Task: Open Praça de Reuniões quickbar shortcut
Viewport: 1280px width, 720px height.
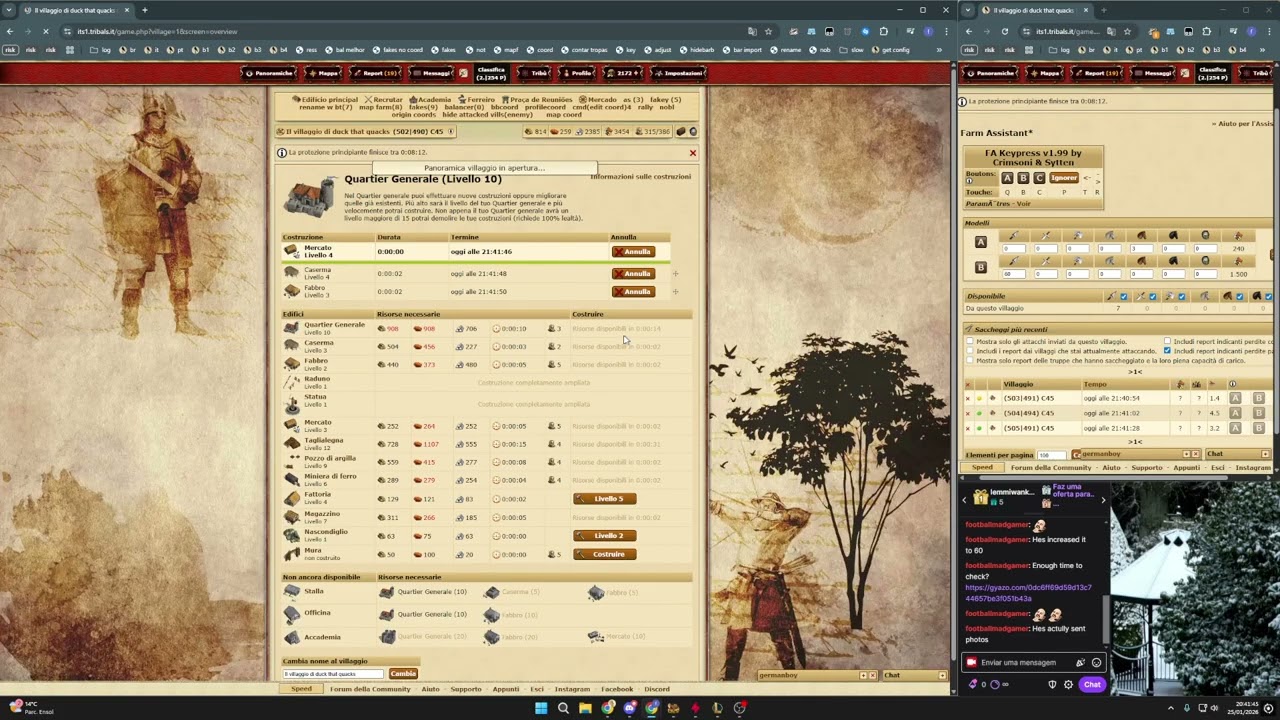Action: pyautogui.click(x=536, y=100)
